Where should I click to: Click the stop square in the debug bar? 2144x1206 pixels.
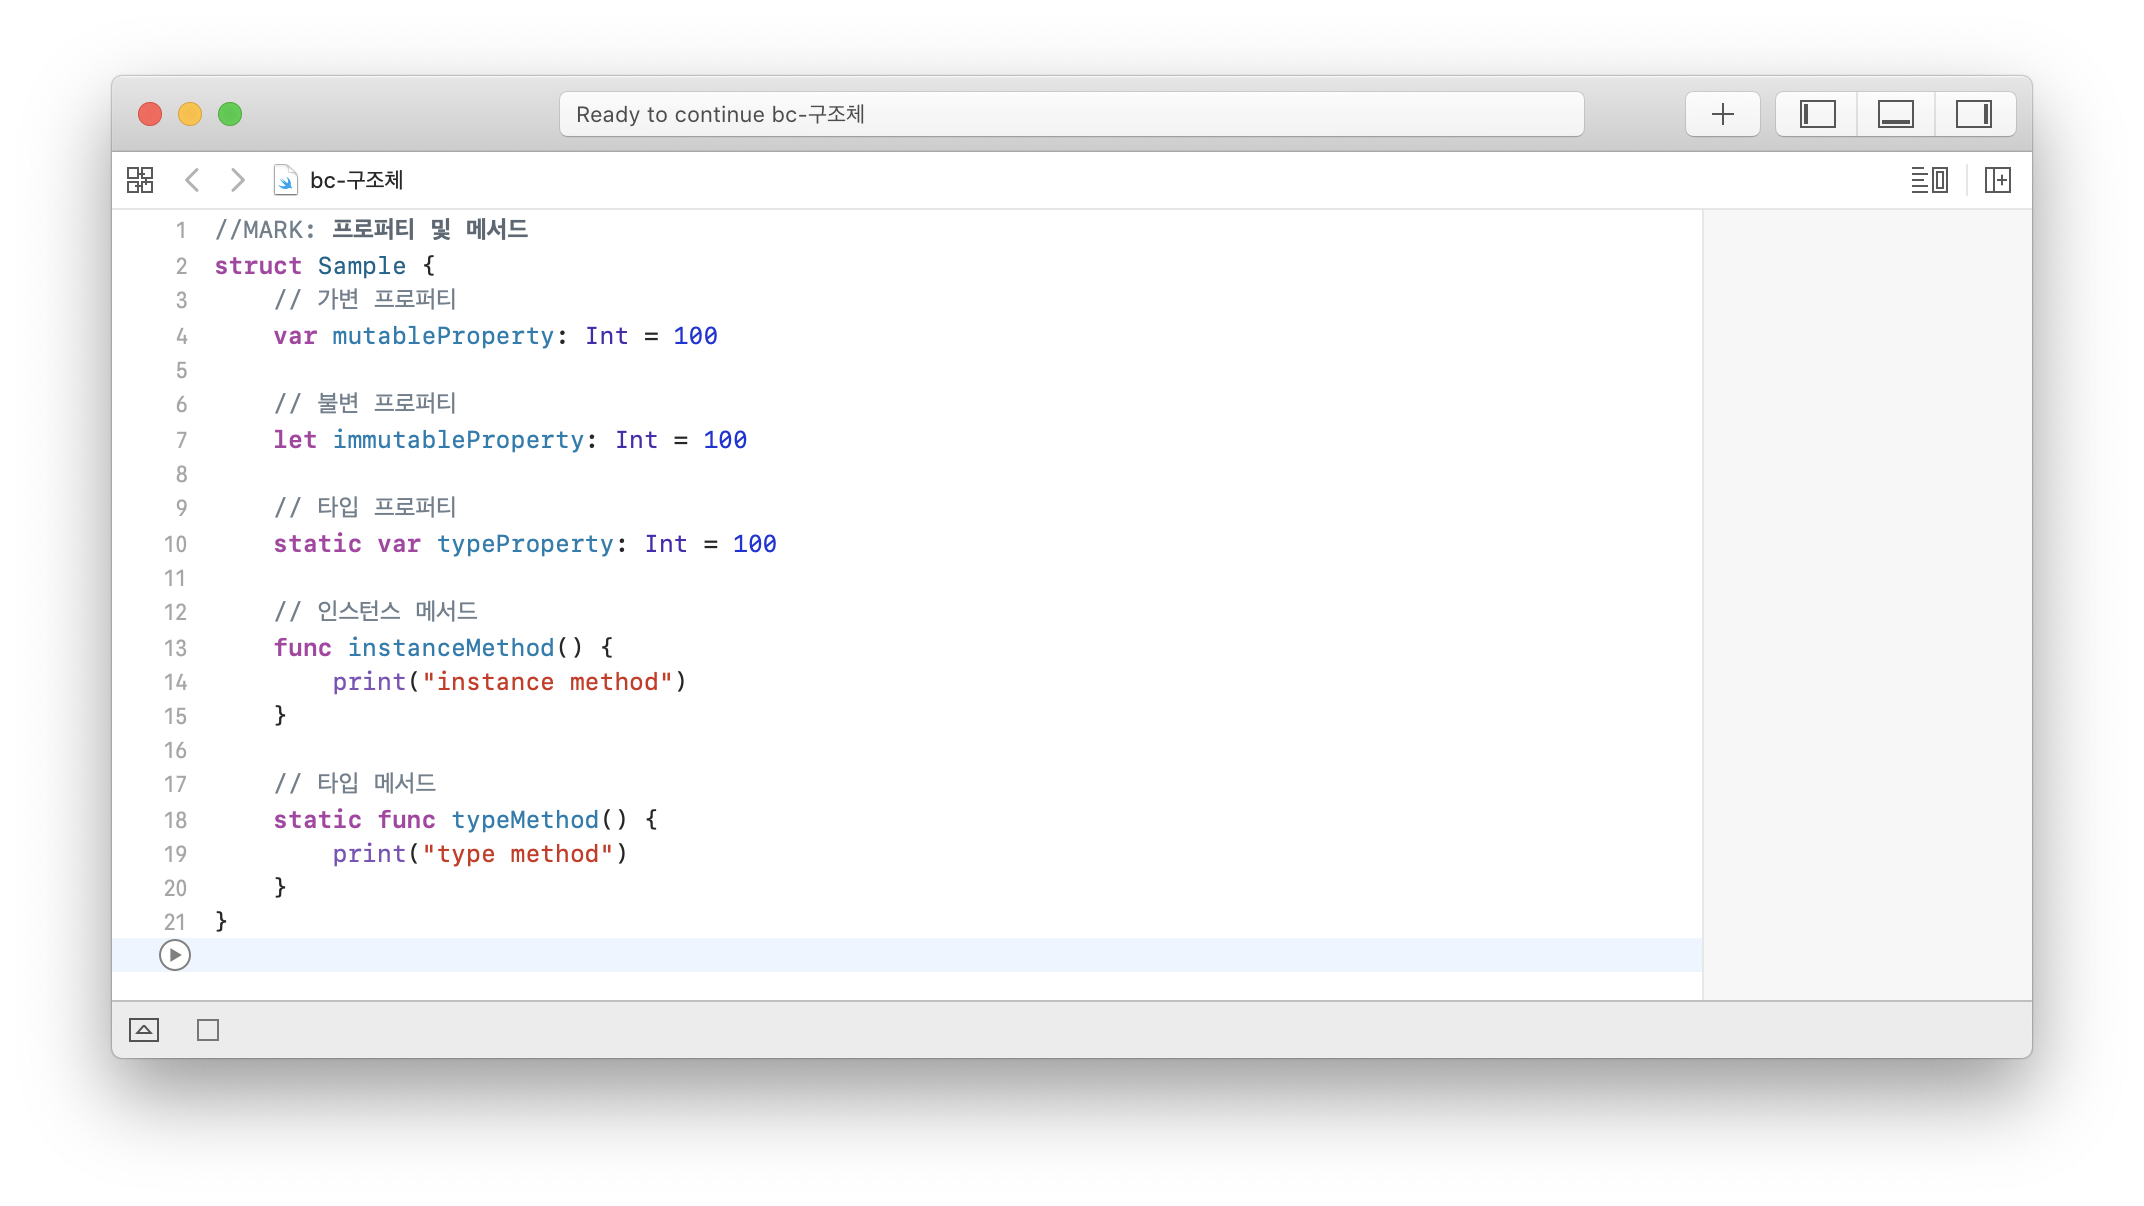click(208, 1030)
